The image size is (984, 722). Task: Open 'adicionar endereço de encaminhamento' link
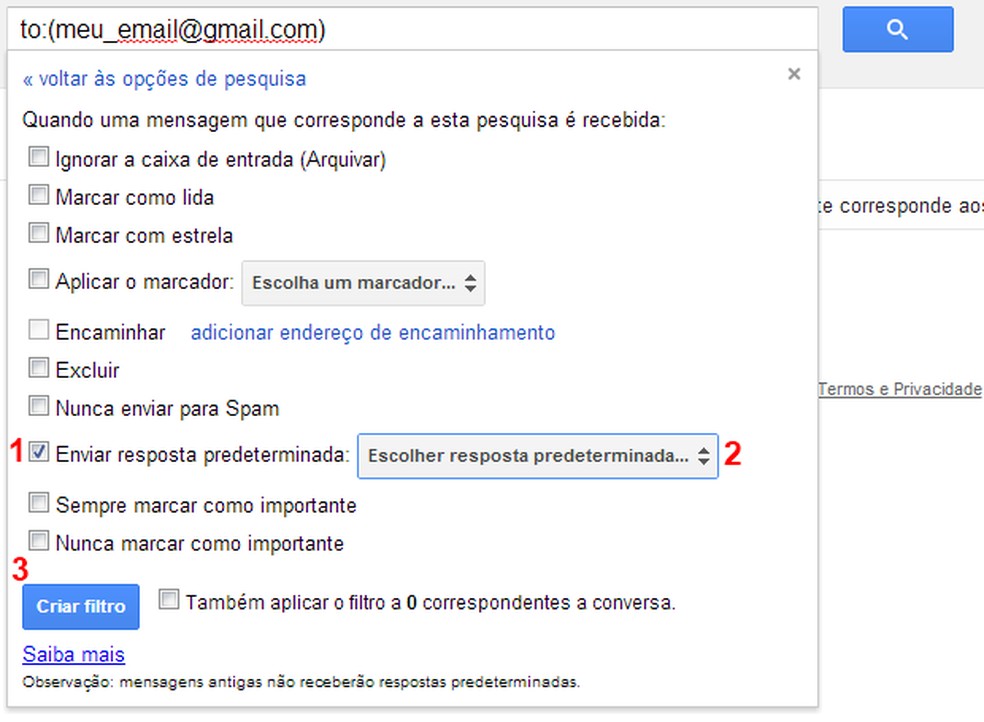pyautogui.click(x=373, y=332)
